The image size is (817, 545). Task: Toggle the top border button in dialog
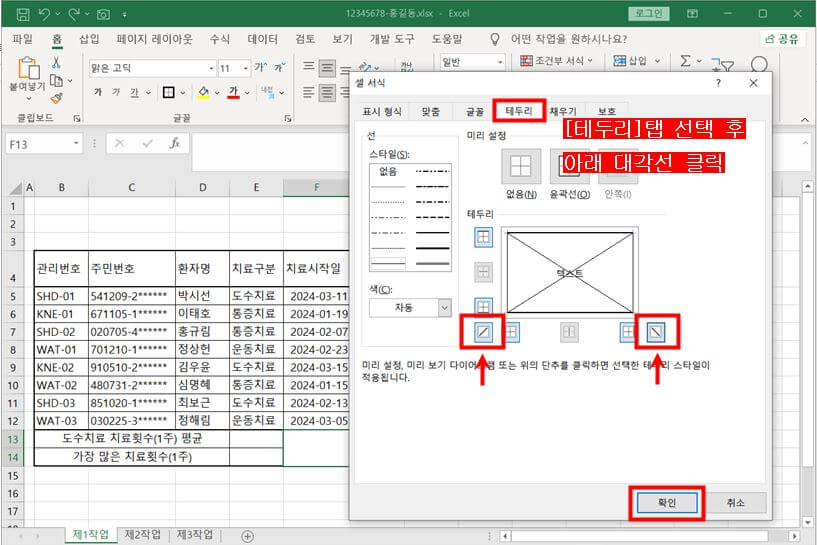tap(484, 238)
